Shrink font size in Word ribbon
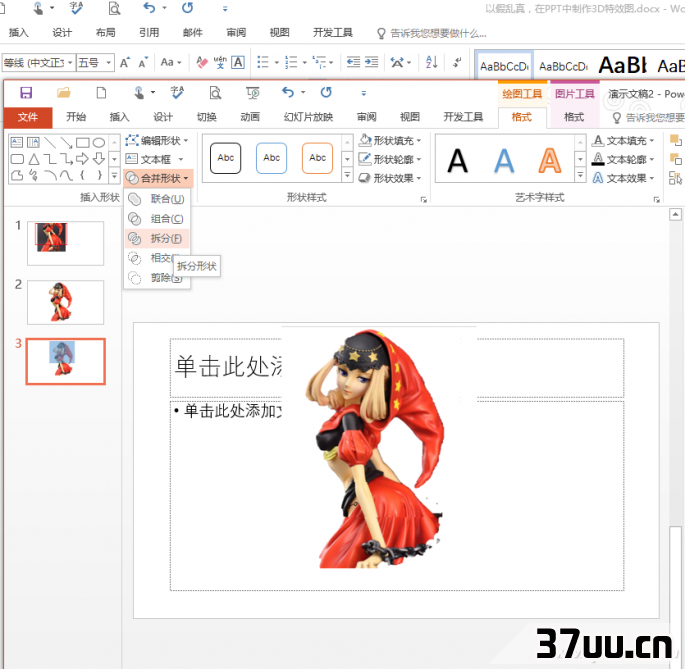The width and height of the screenshot is (685, 669). click(x=143, y=63)
